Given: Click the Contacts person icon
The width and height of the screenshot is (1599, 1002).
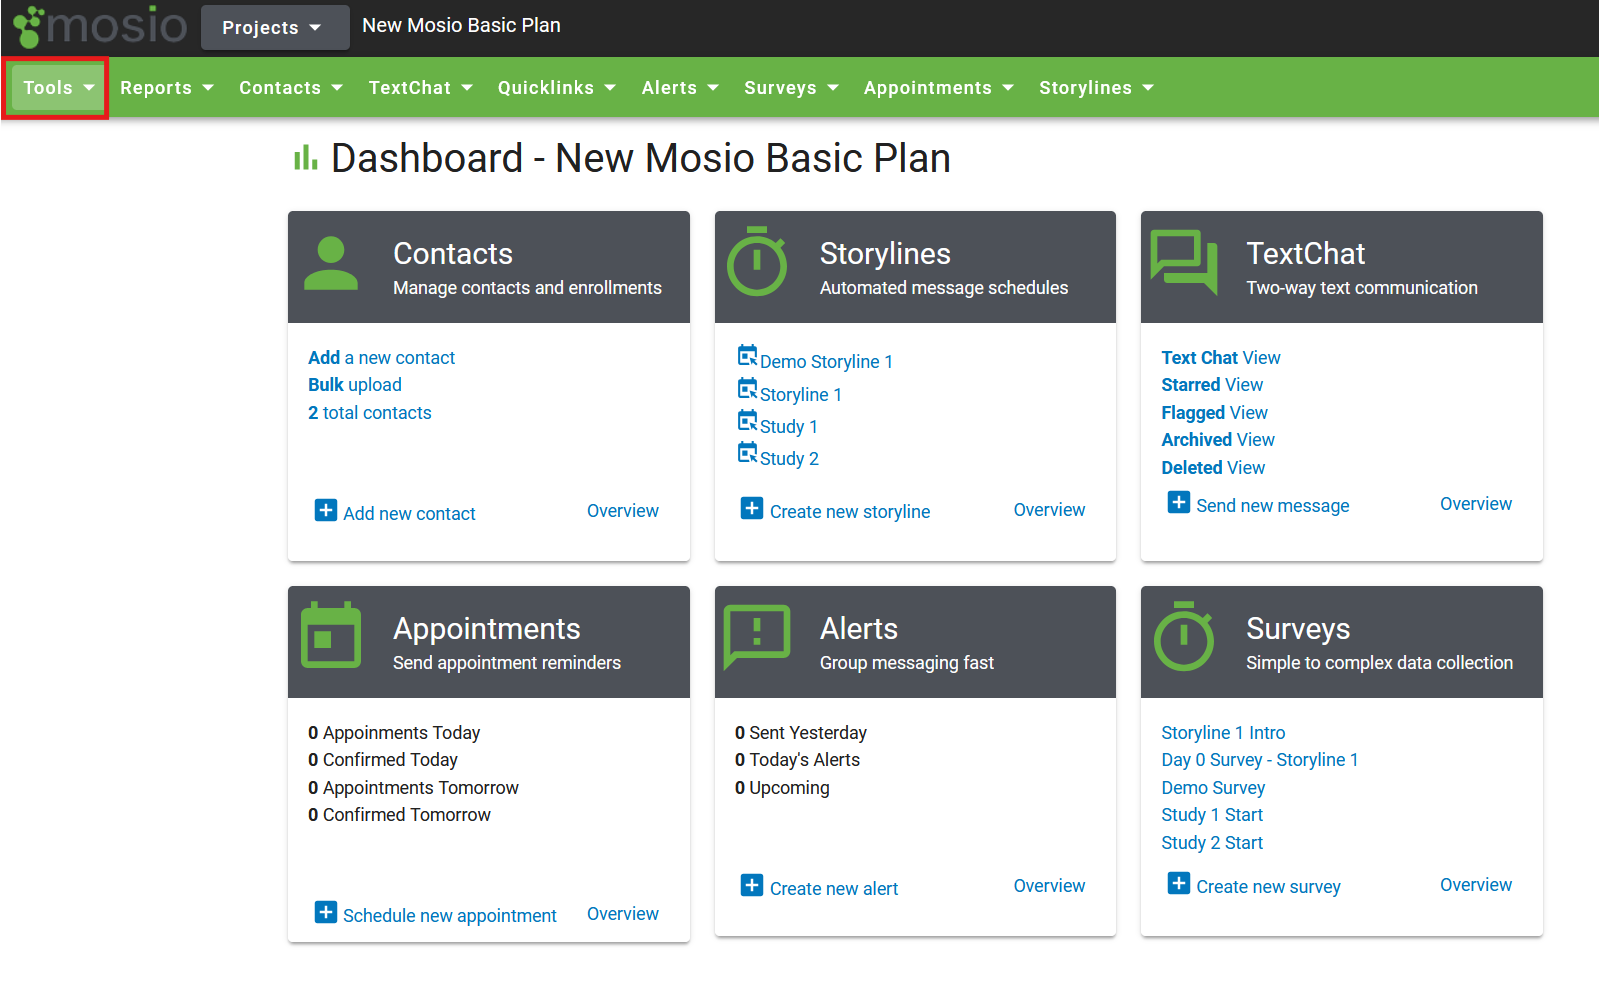Looking at the screenshot, I should click(331, 263).
